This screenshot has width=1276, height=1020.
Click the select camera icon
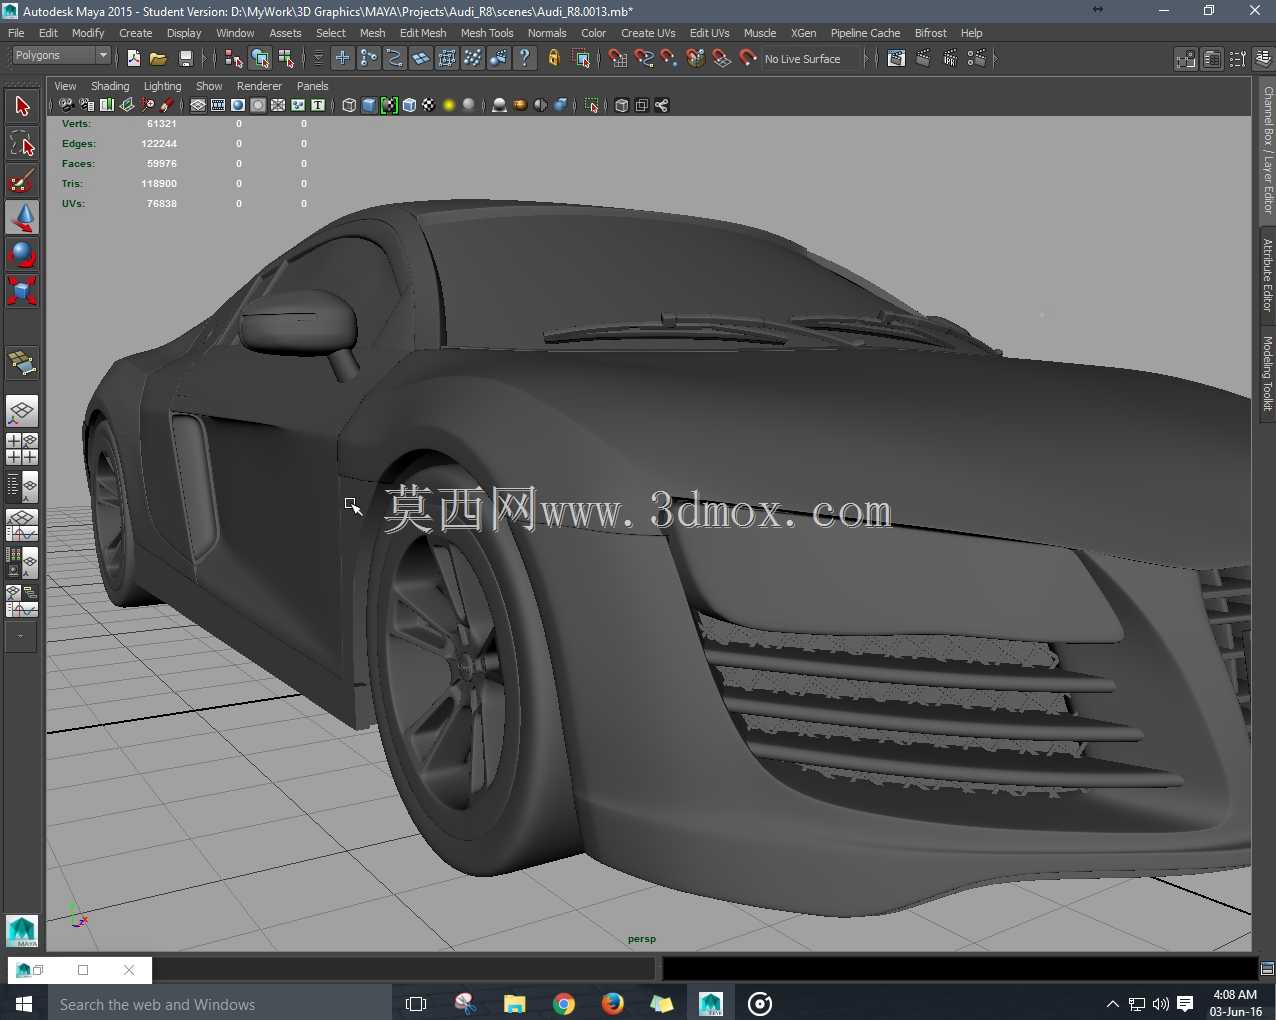66,105
